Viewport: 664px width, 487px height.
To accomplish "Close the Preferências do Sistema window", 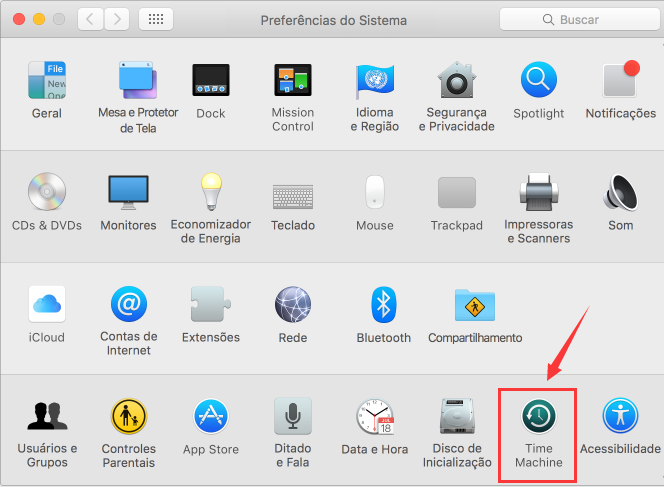I will [x=19, y=19].
